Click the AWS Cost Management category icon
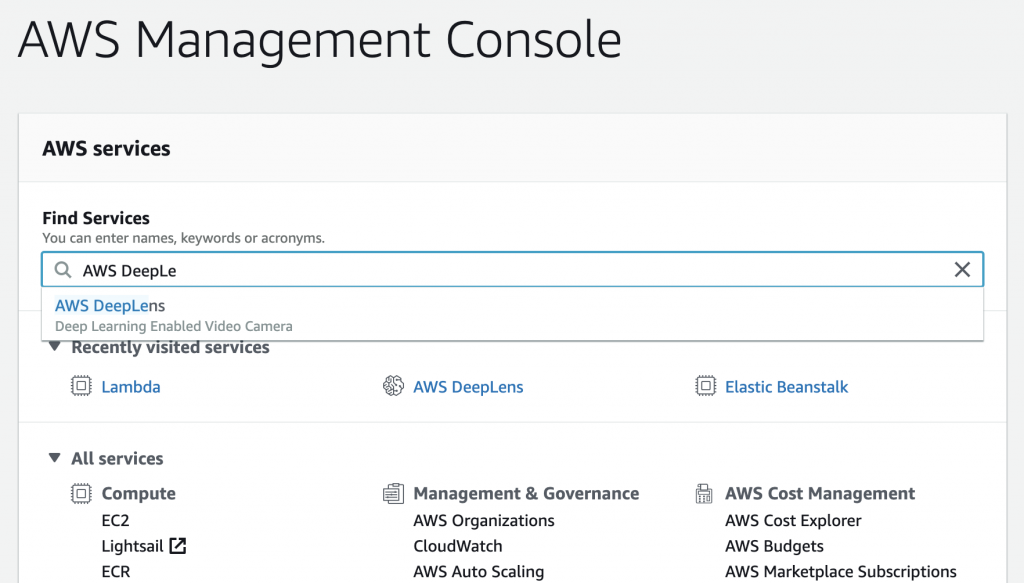Screen dimensions: 1024x583 coord(704,494)
